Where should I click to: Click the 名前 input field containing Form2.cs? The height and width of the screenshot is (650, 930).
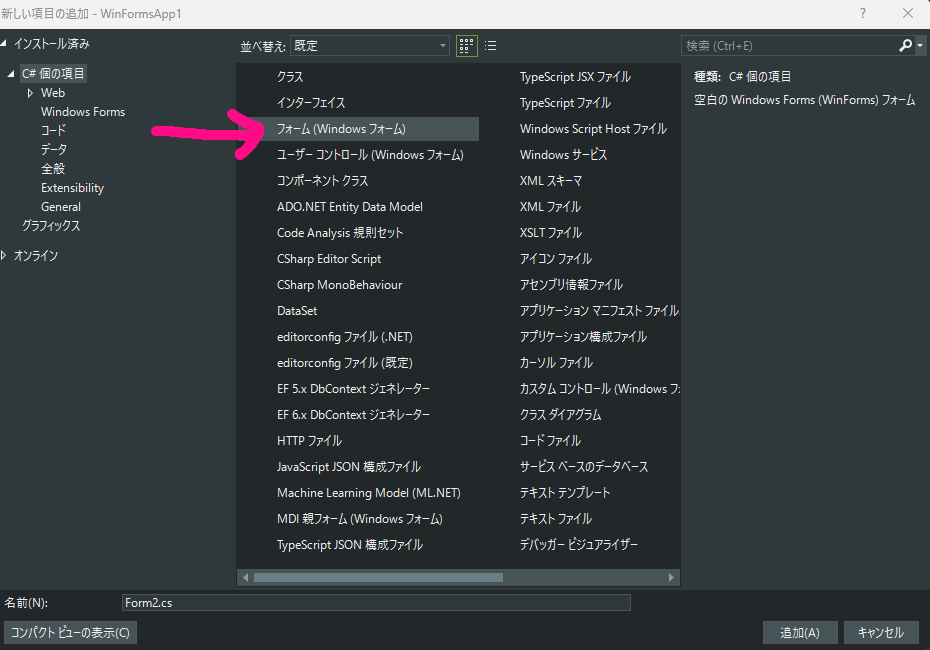(376, 603)
